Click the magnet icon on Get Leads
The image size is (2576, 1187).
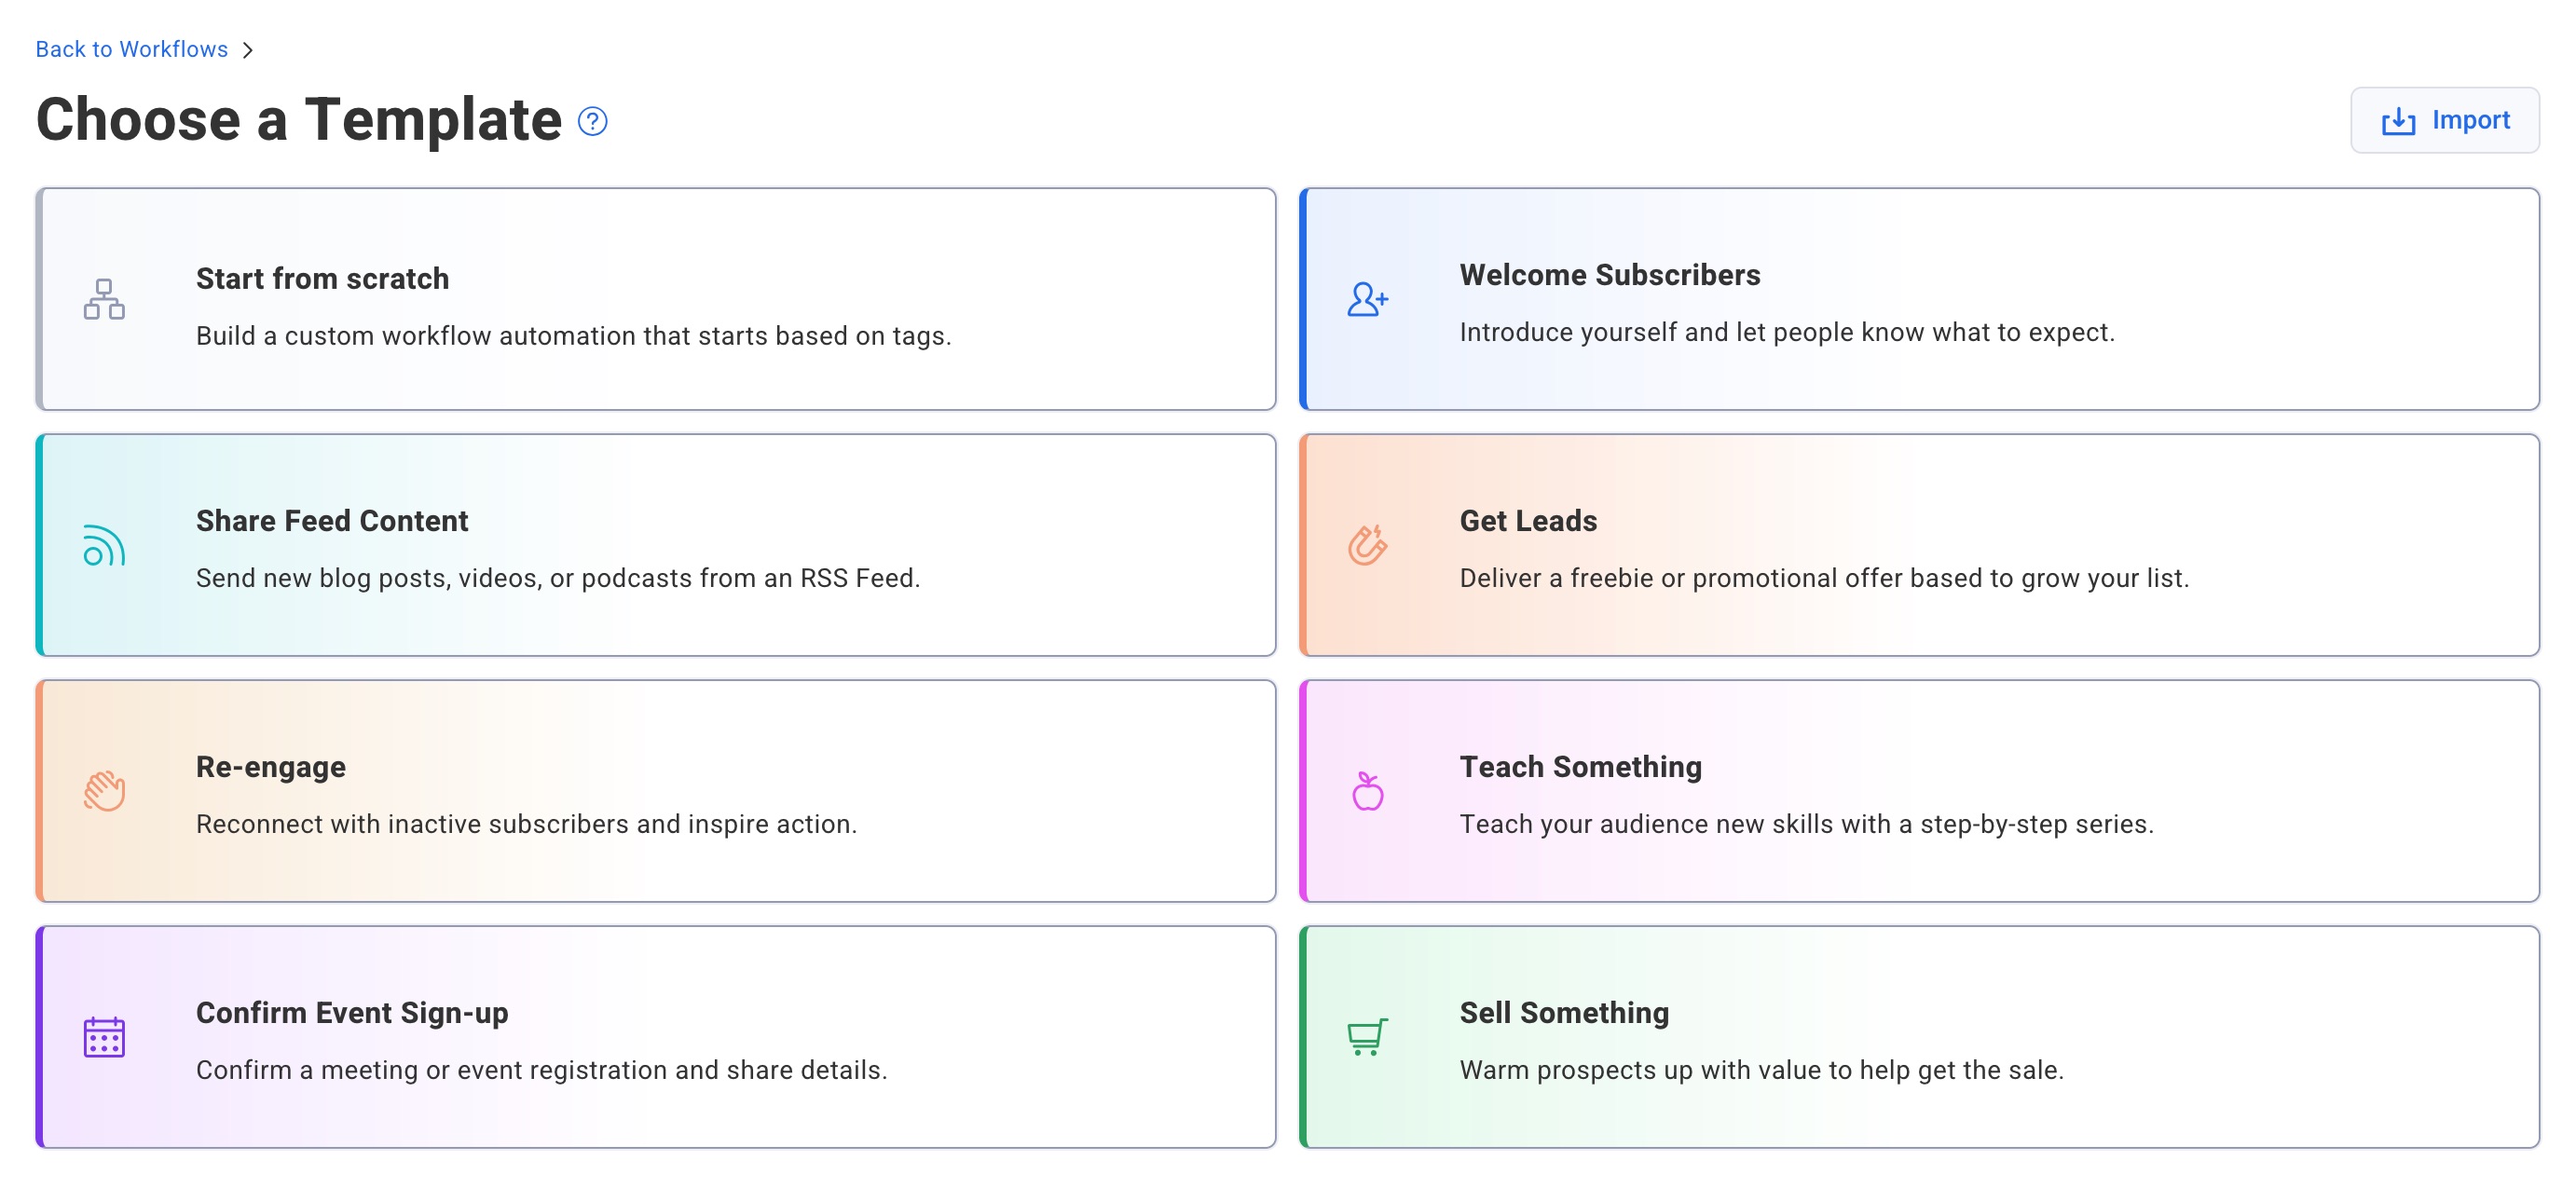[1368, 545]
